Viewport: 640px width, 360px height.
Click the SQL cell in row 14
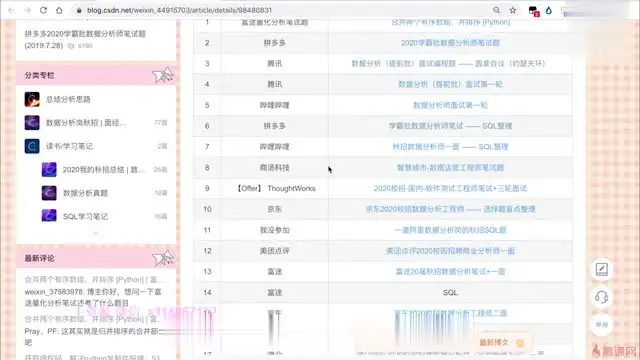pyautogui.click(x=450, y=293)
